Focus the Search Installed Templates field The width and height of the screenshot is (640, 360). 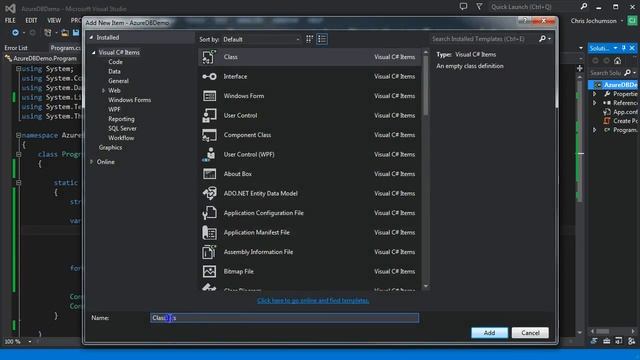click(x=484, y=39)
